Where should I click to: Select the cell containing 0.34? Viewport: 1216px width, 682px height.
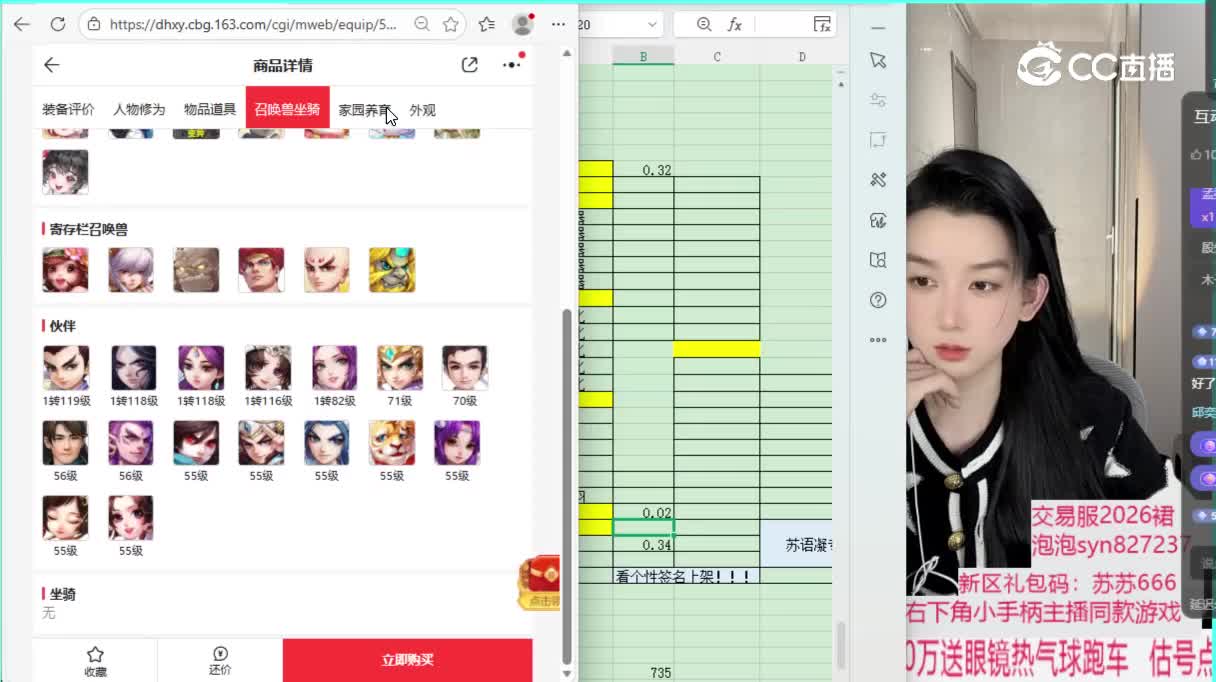[643, 544]
